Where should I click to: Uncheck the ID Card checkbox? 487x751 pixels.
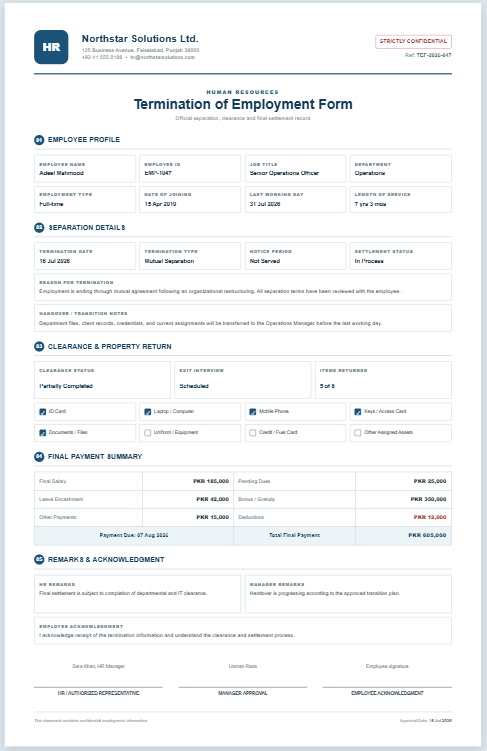(x=43, y=411)
